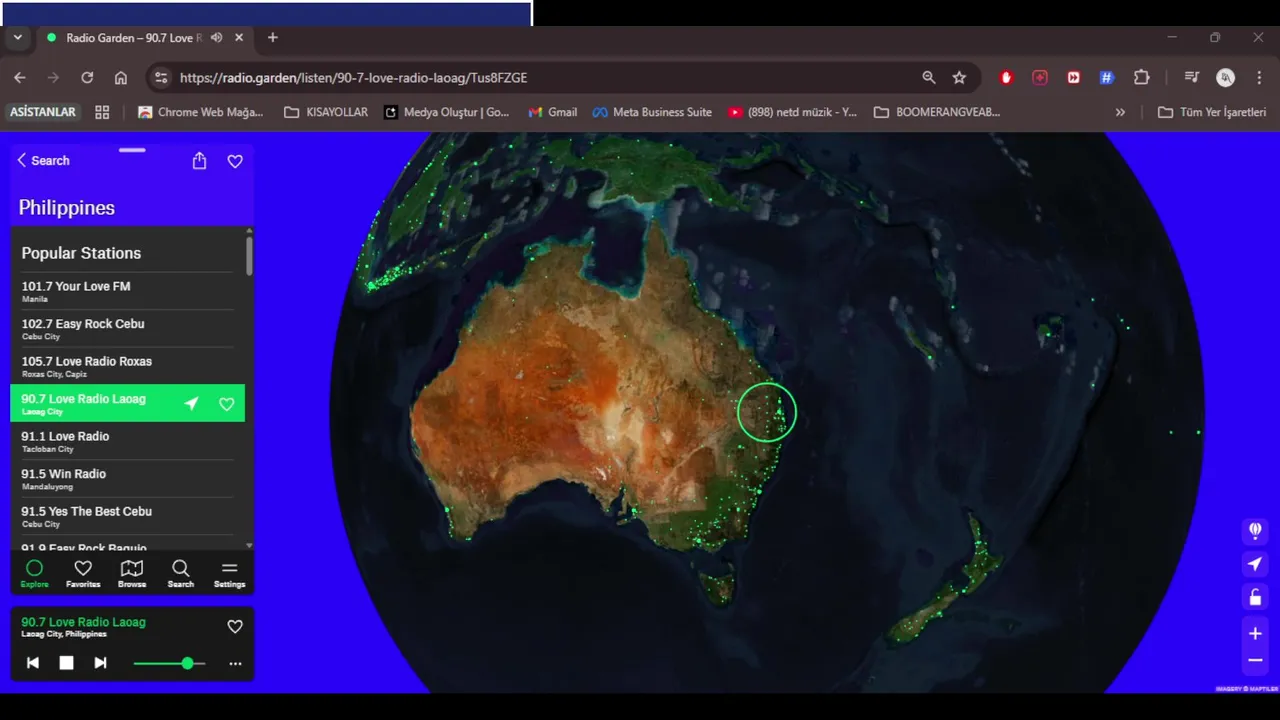Skip to the previous station

[33, 663]
